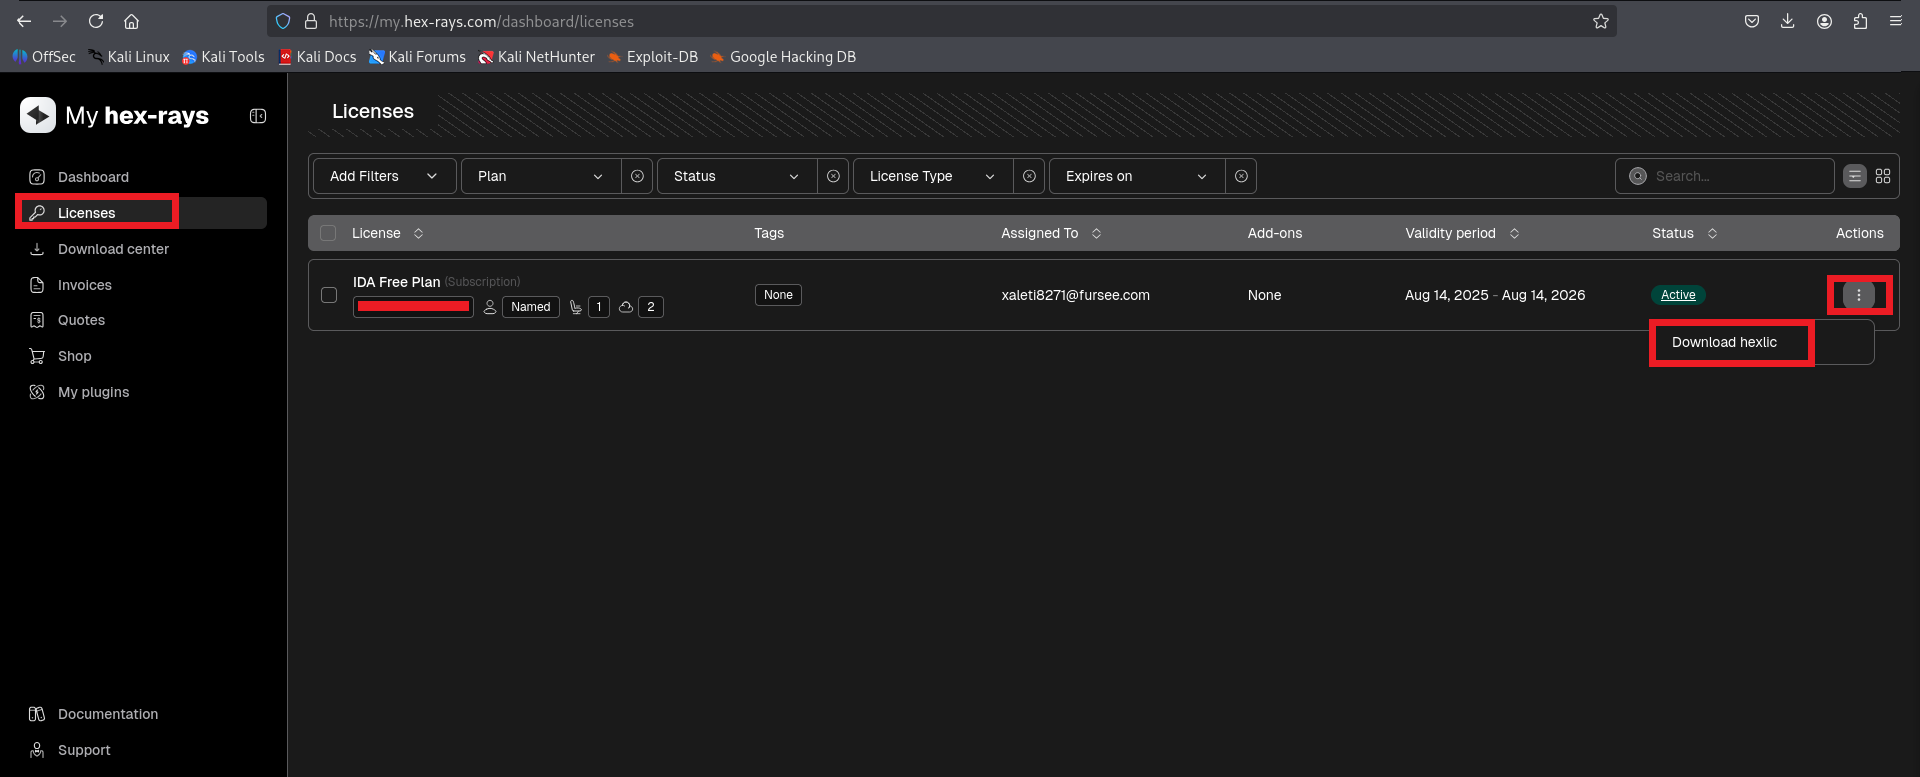Click the None tag badge

778,295
